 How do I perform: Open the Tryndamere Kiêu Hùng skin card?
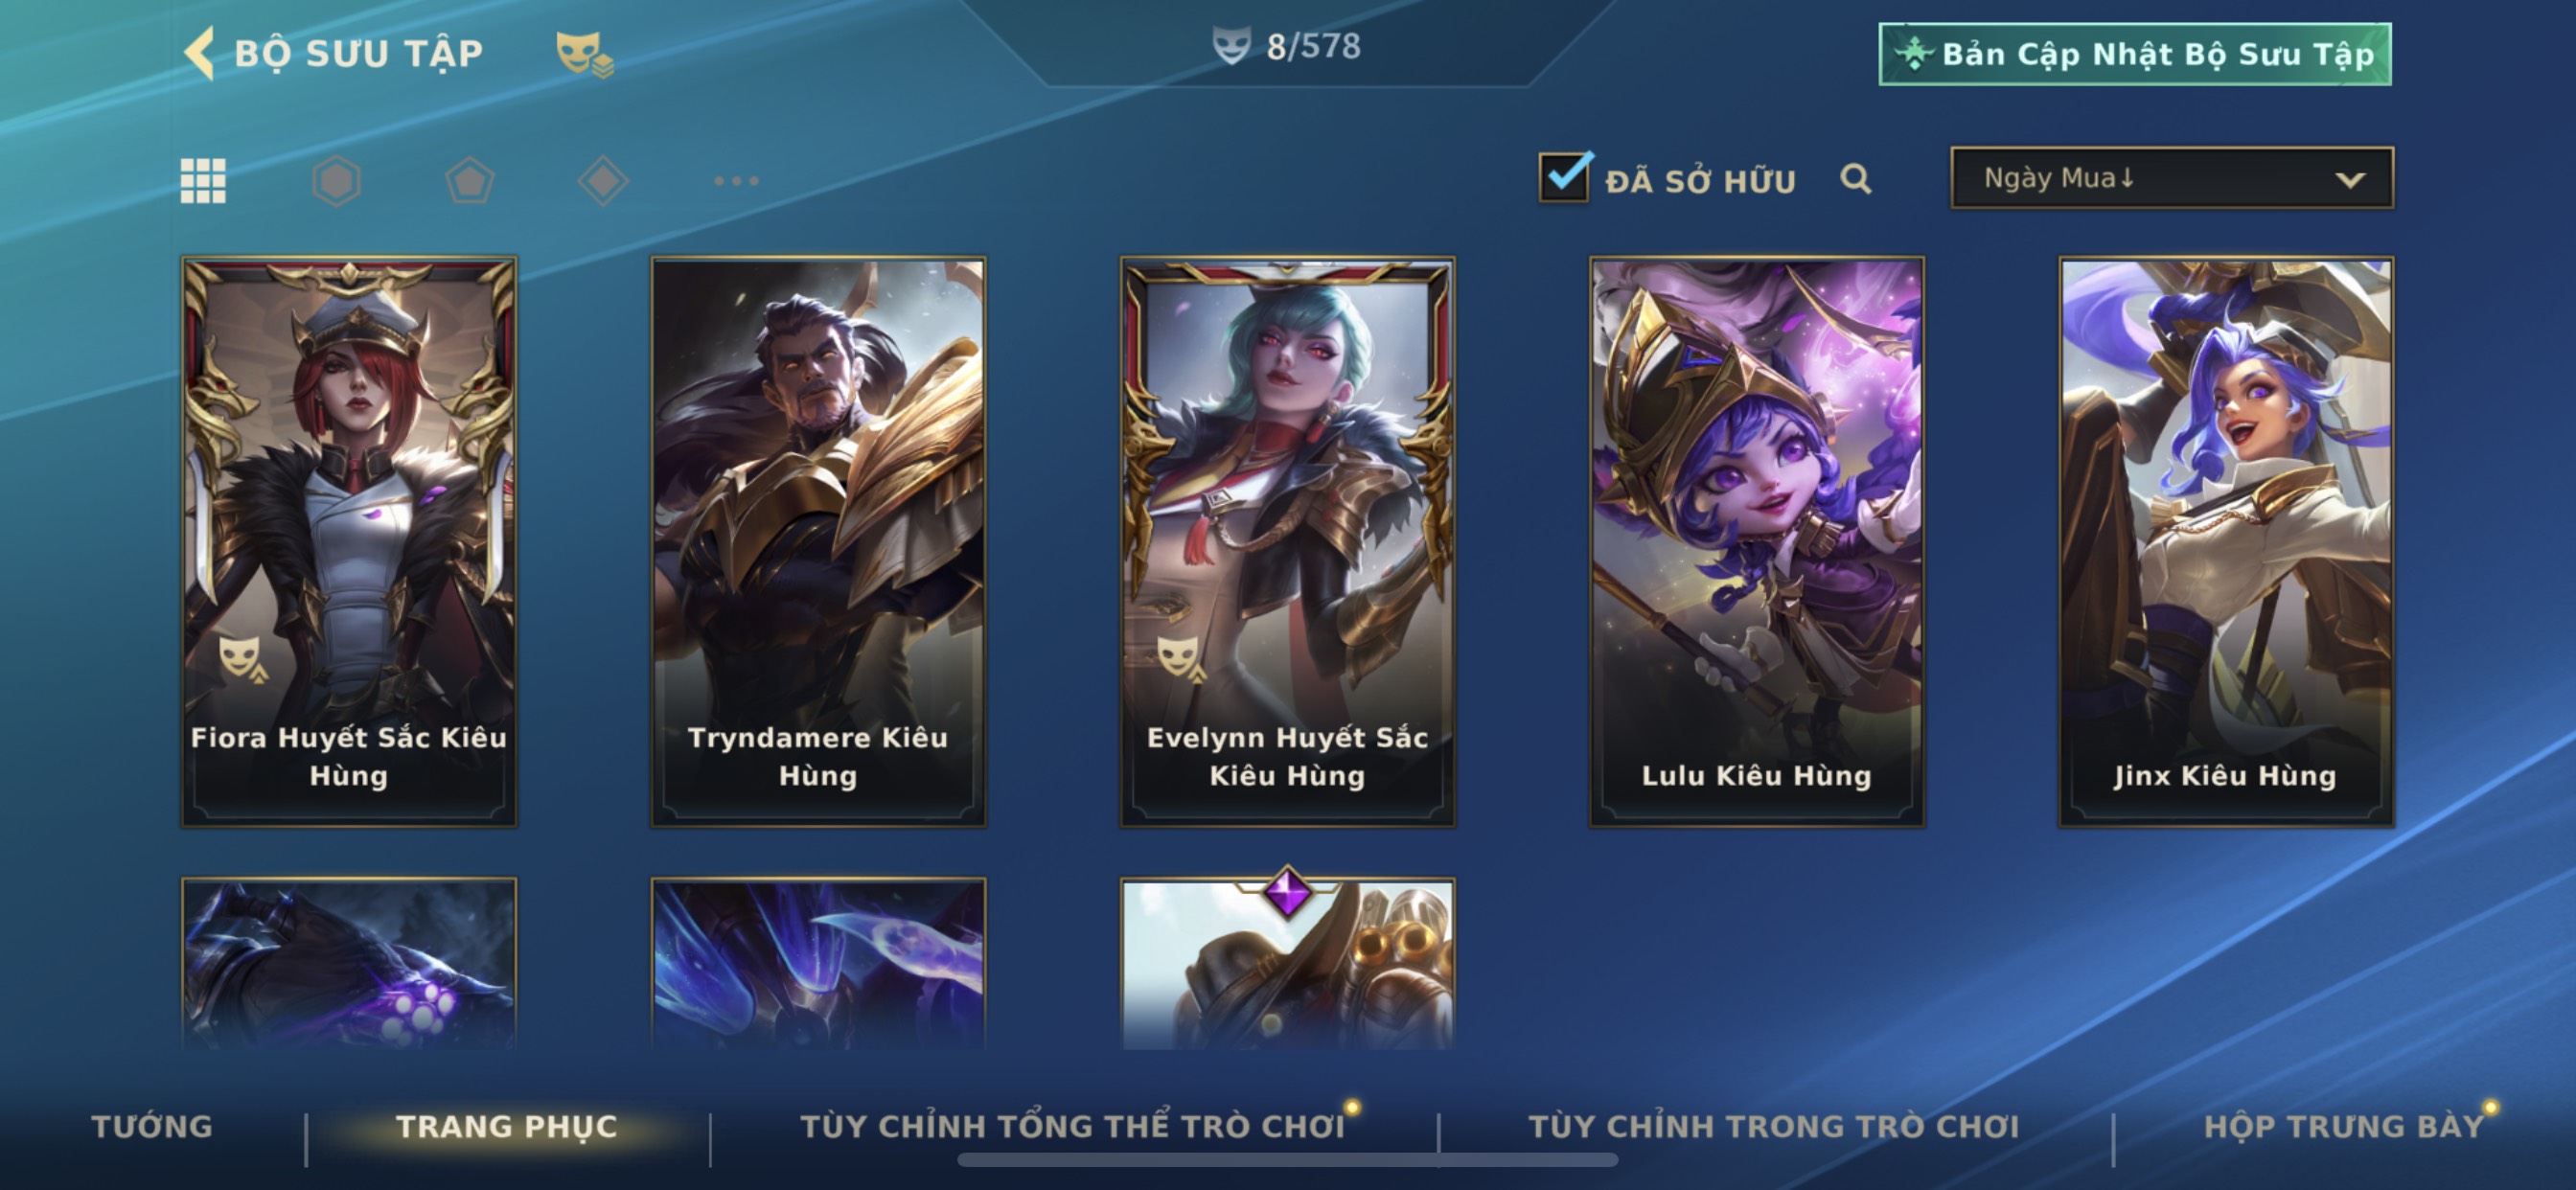click(x=818, y=541)
